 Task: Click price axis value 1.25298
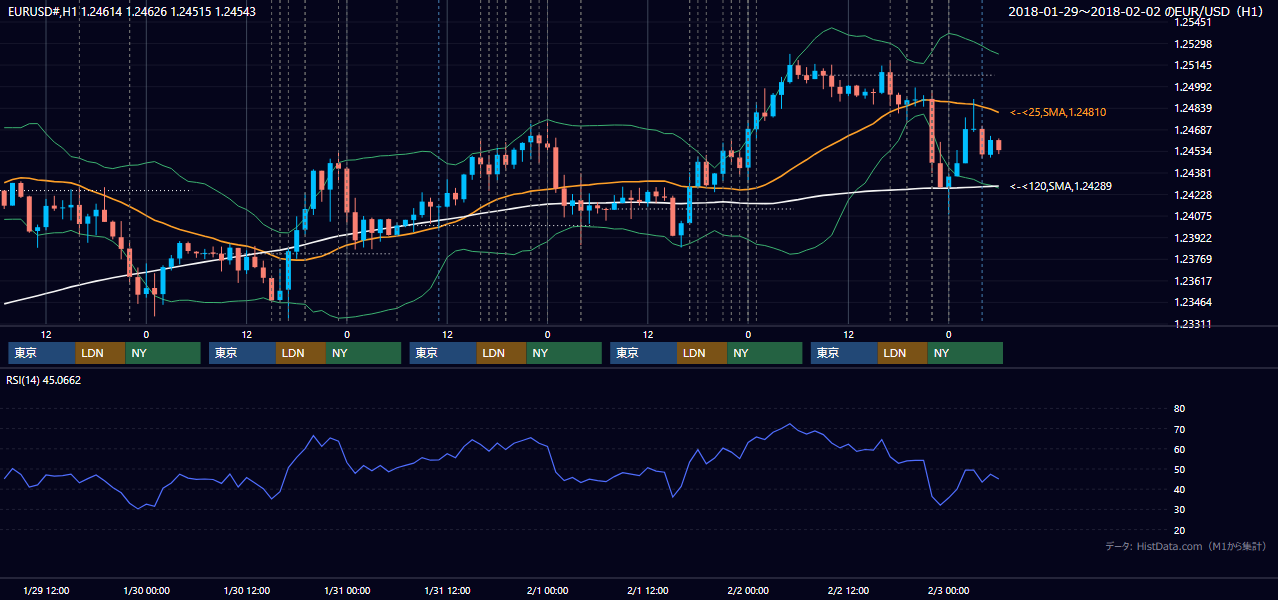coord(1193,44)
